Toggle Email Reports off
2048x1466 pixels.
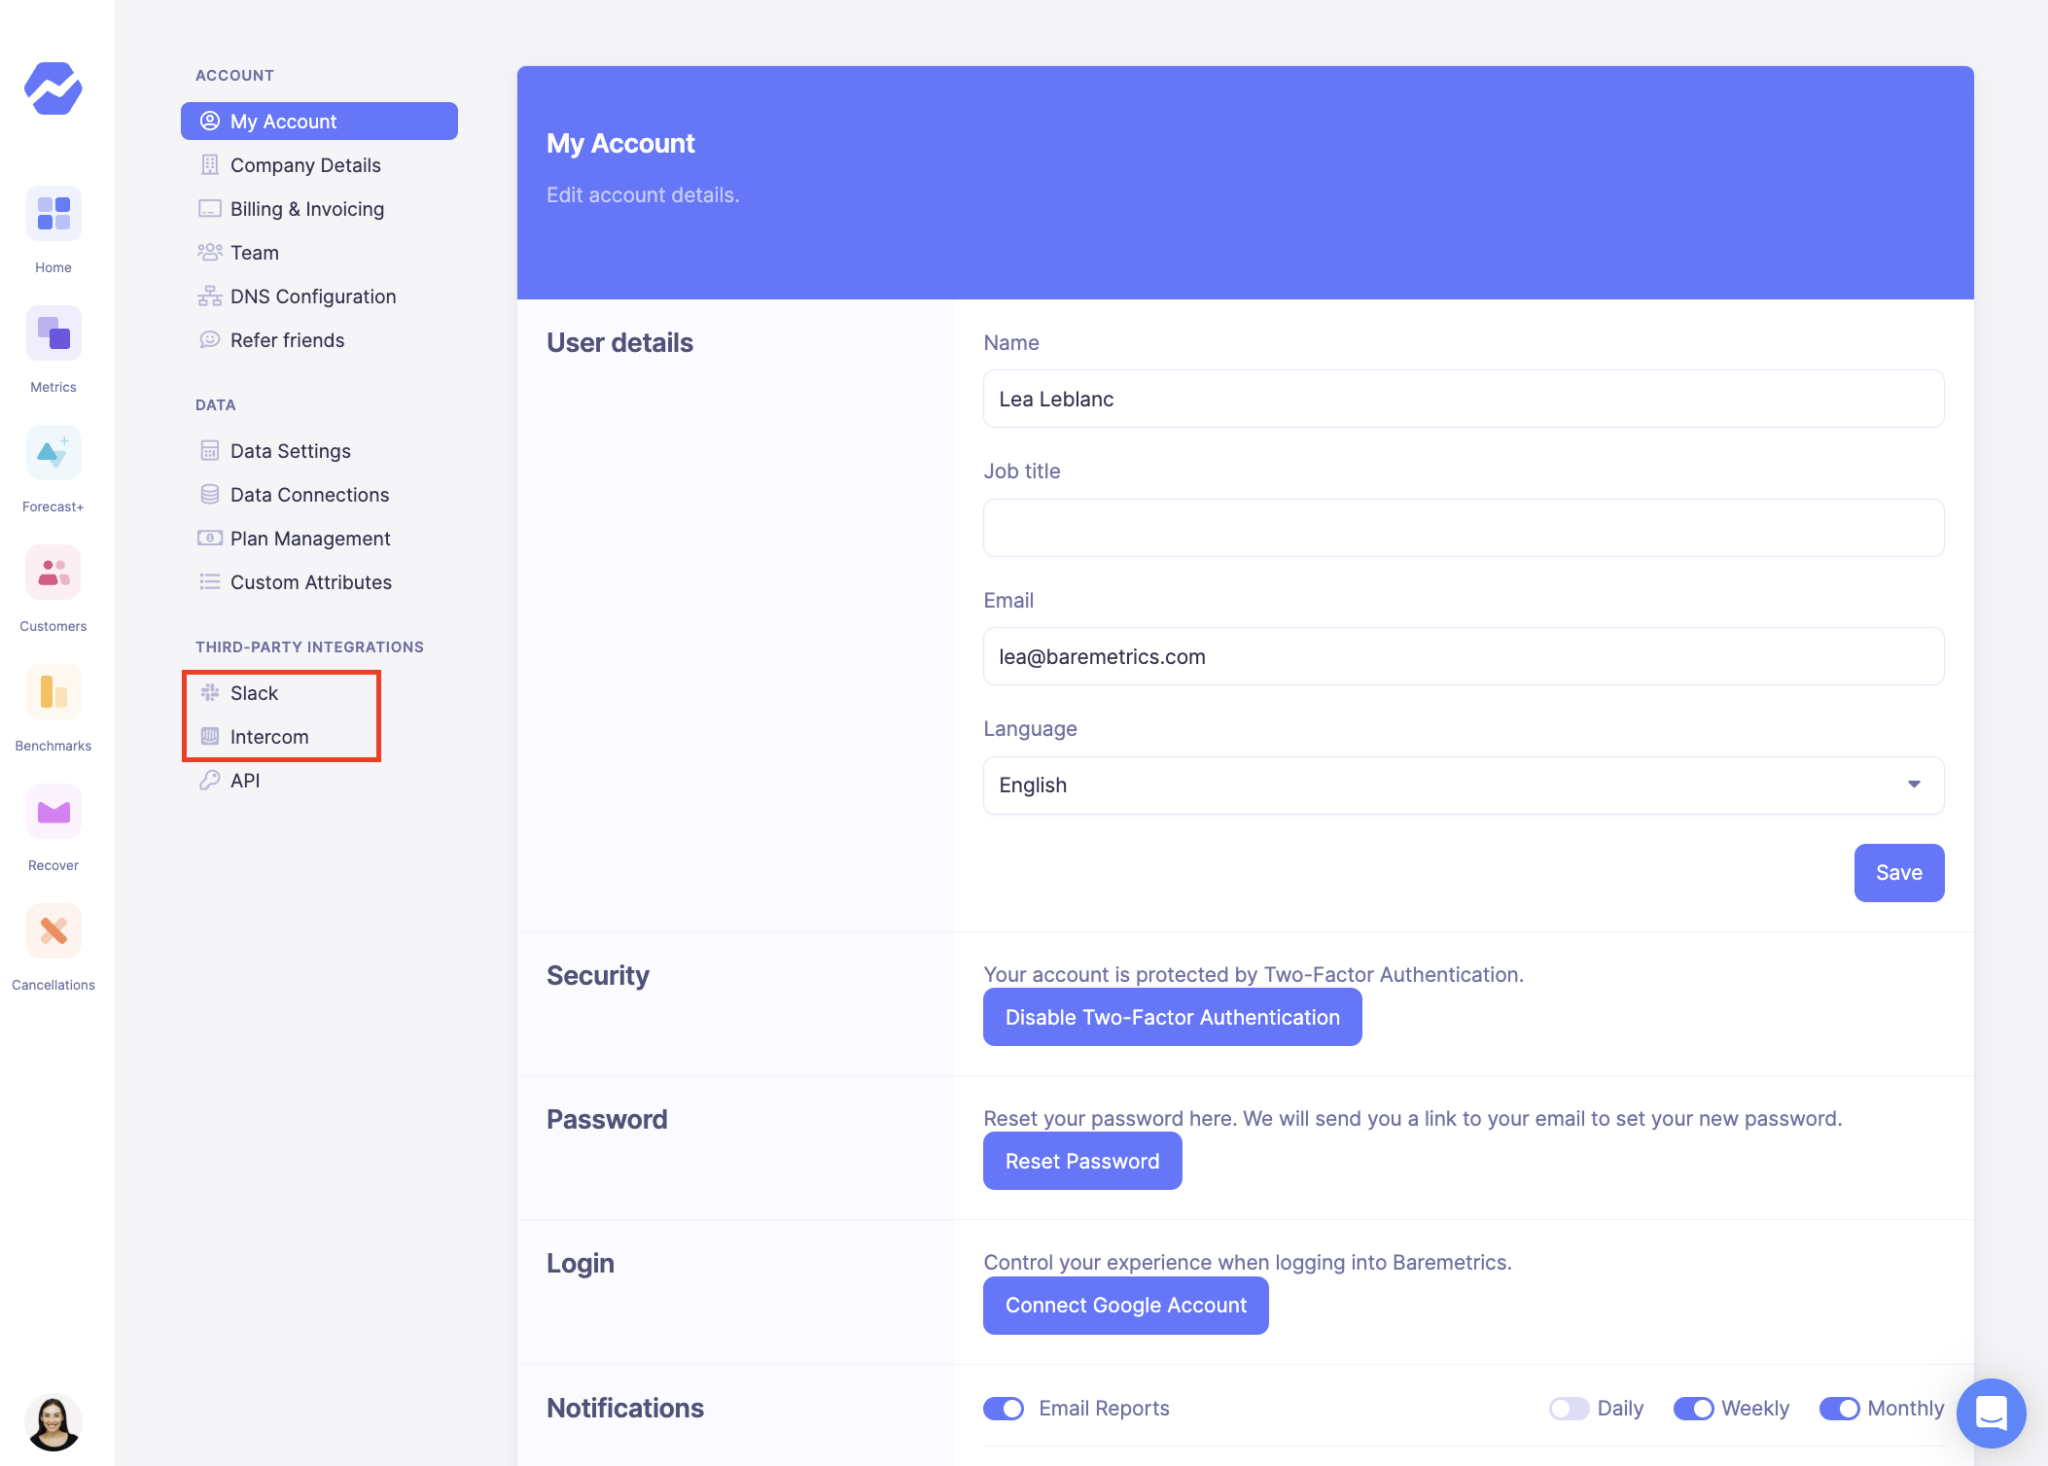1003,1408
